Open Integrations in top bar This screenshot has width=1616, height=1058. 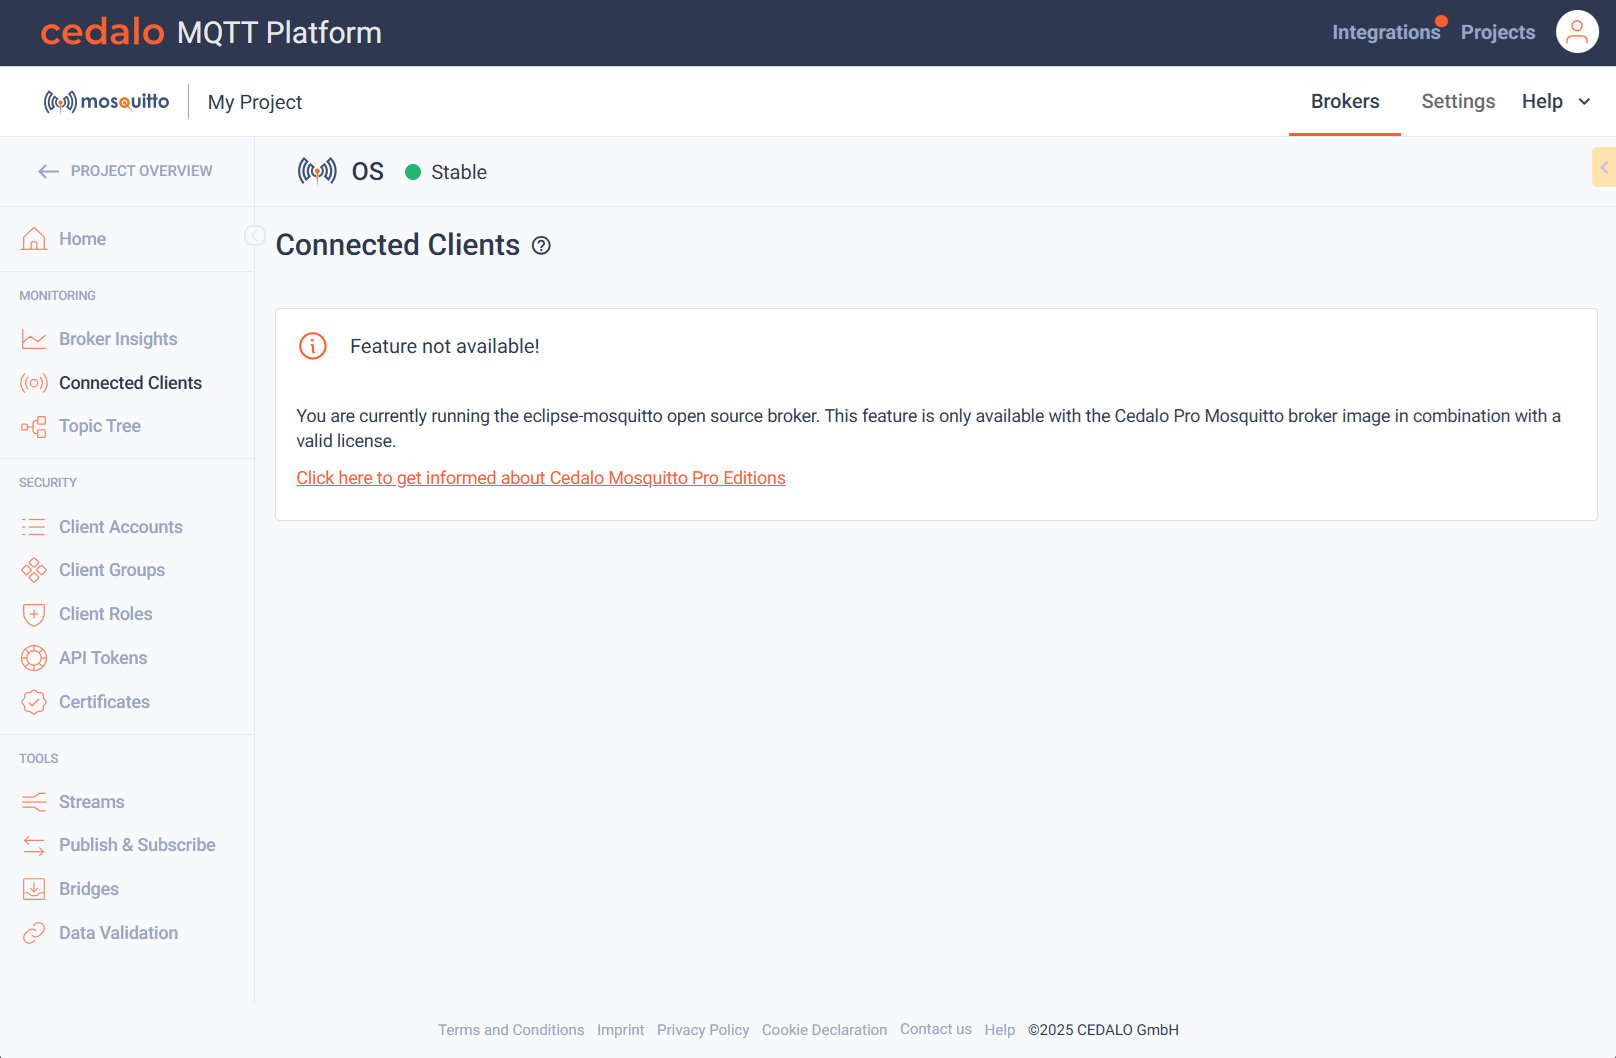pos(1386,32)
